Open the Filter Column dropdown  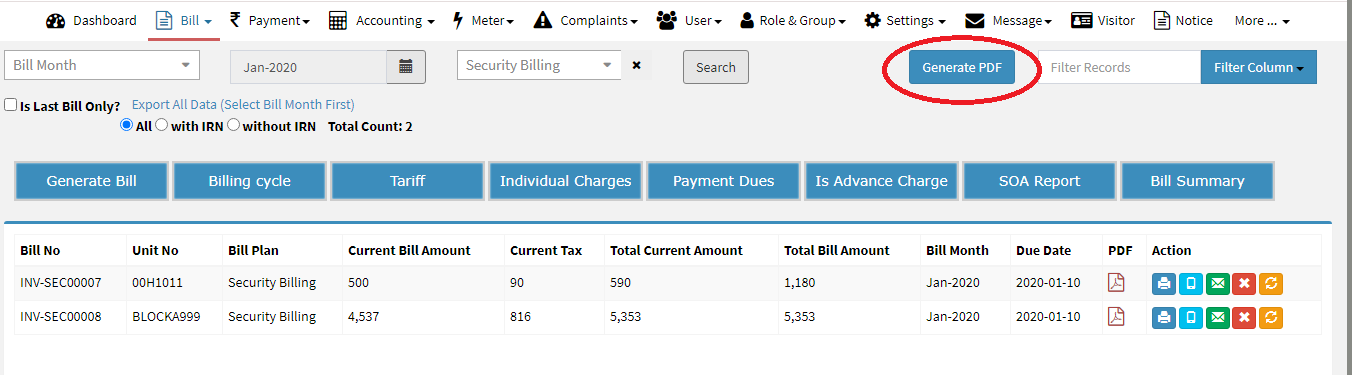pyautogui.click(x=1258, y=67)
